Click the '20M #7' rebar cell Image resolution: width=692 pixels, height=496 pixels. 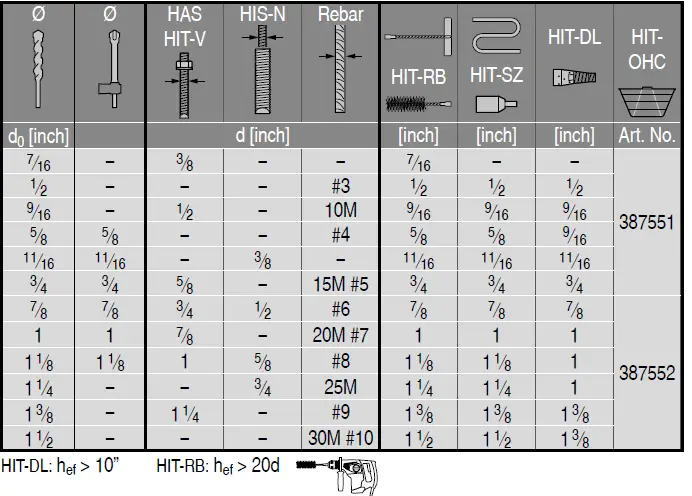(340, 335)
